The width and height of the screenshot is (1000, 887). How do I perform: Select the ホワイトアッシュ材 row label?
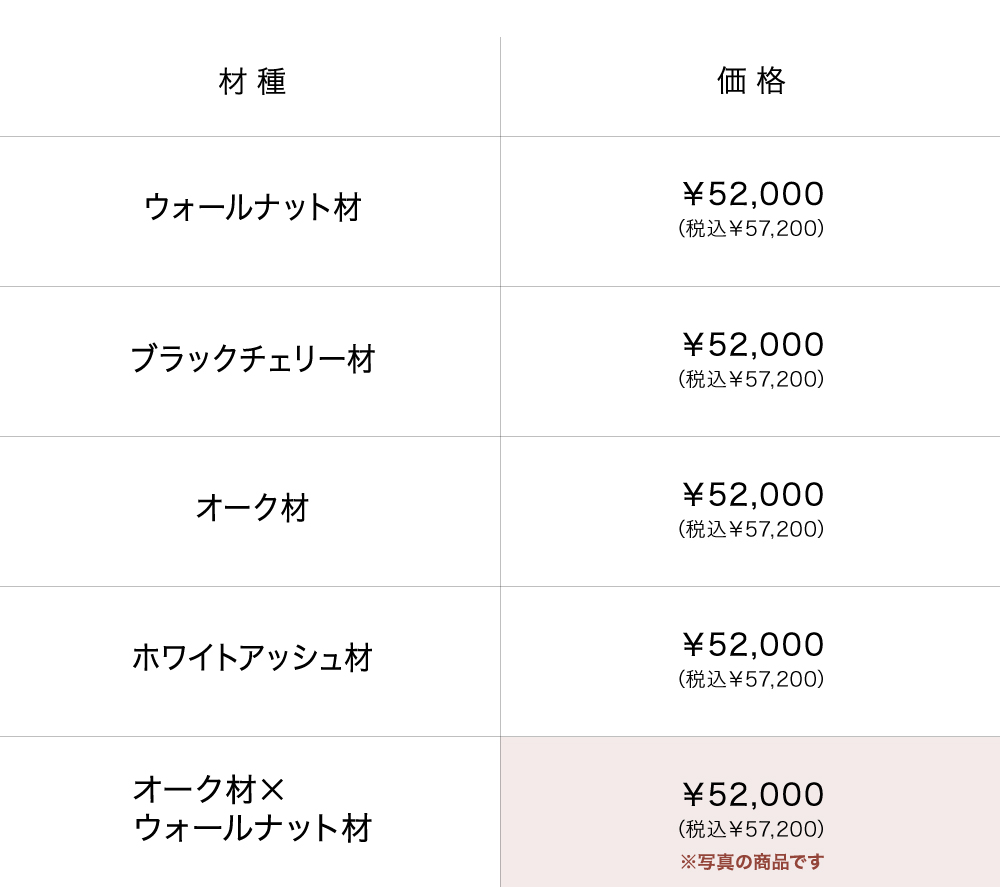click(252, 658)
